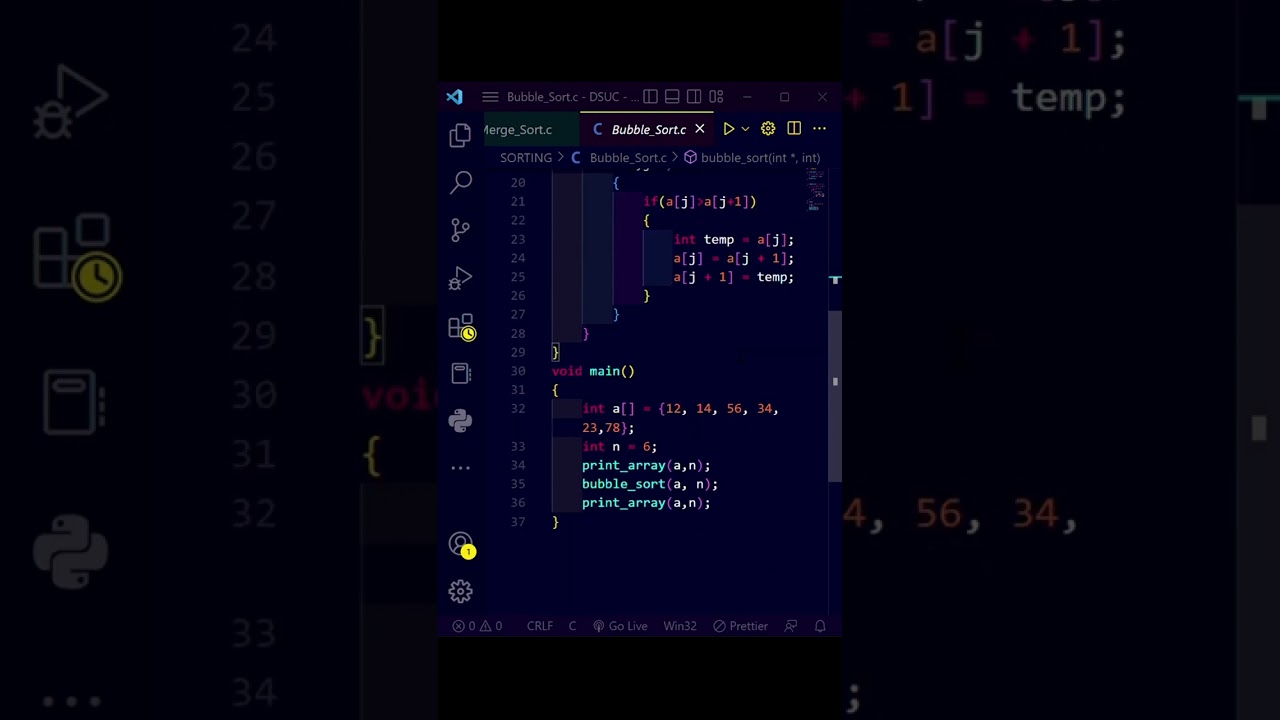Click 'print_array(a,n);' on line 36
This screenshot has height=720, width=1280.
(x=646, y=503)
